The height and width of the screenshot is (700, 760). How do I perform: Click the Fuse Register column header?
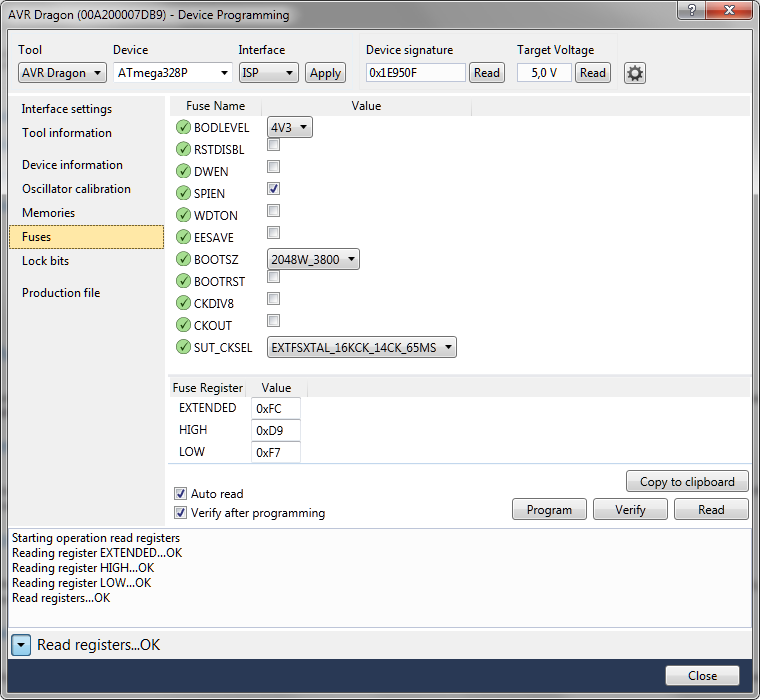(x=207, y=388)
